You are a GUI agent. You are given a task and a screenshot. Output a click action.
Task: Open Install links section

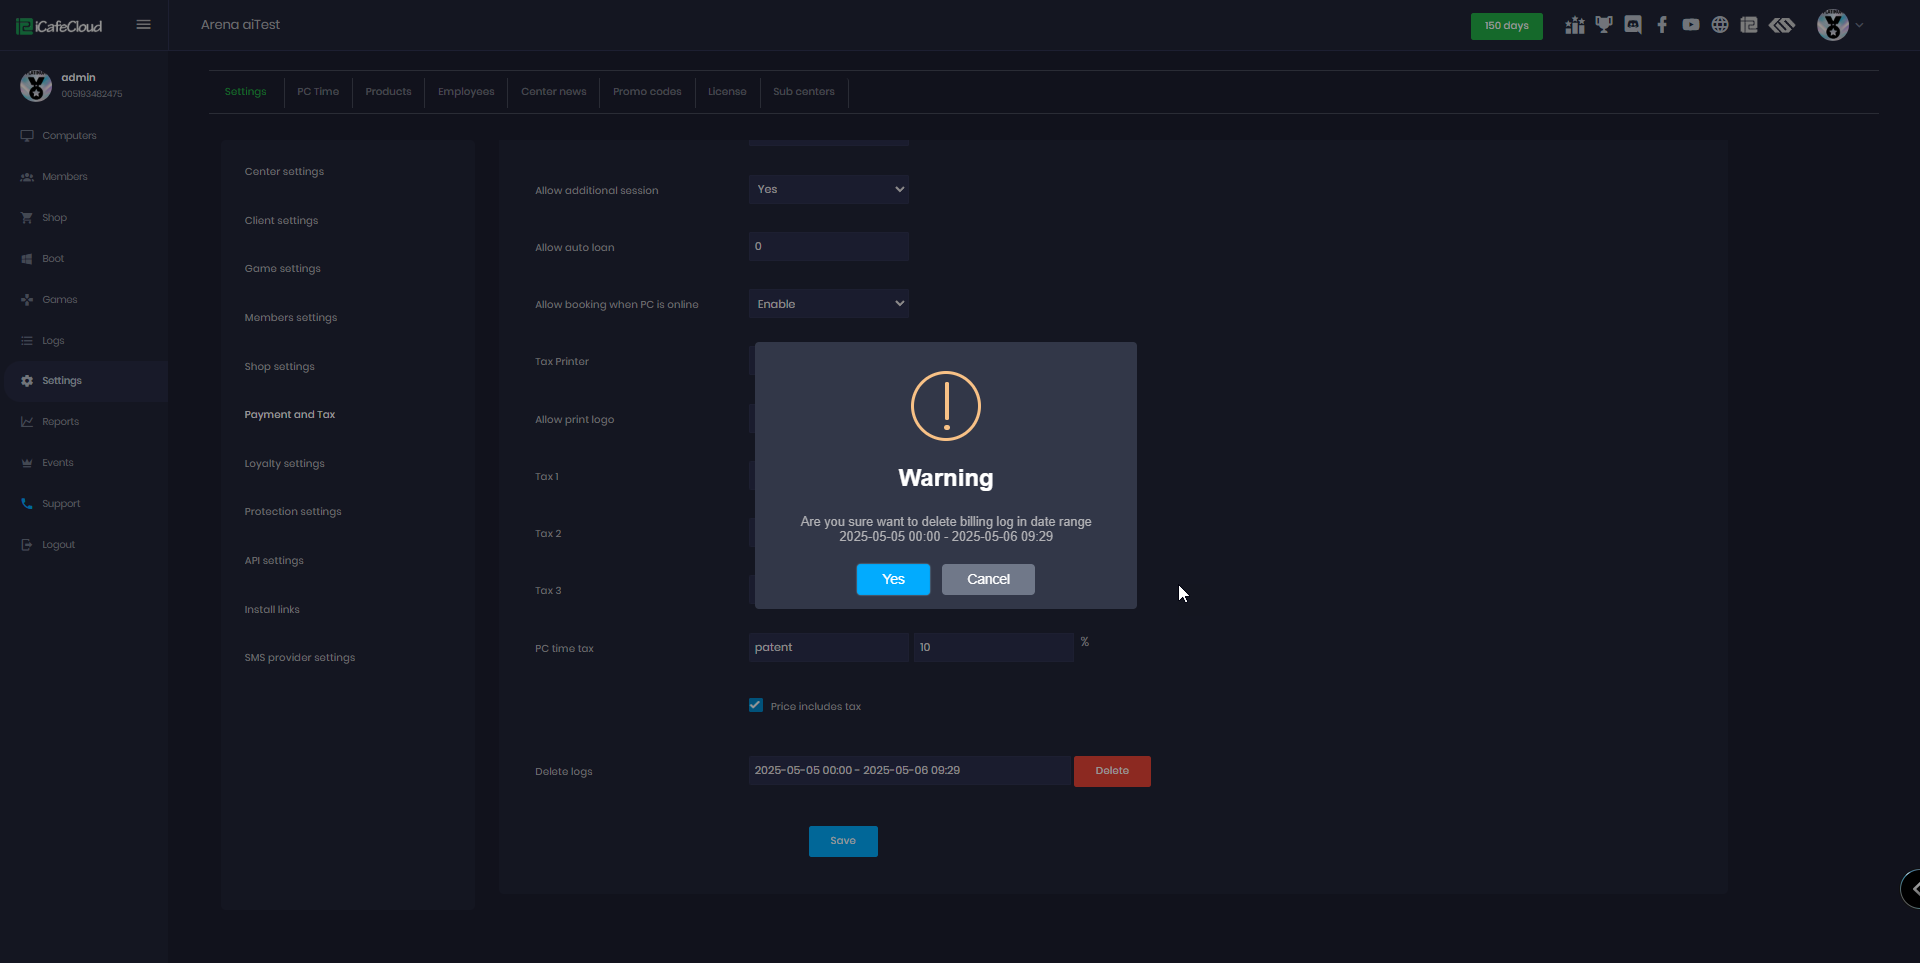[272, 610]
